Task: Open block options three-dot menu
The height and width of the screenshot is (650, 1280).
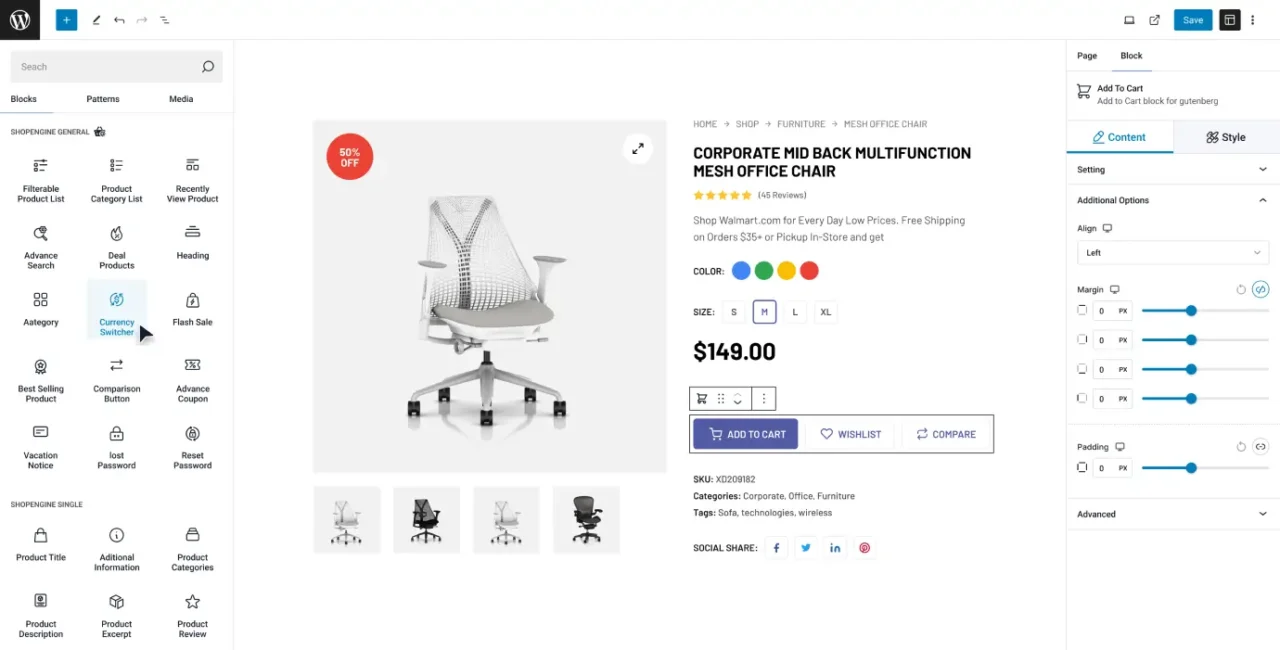Action: click(x=764, y=398)
